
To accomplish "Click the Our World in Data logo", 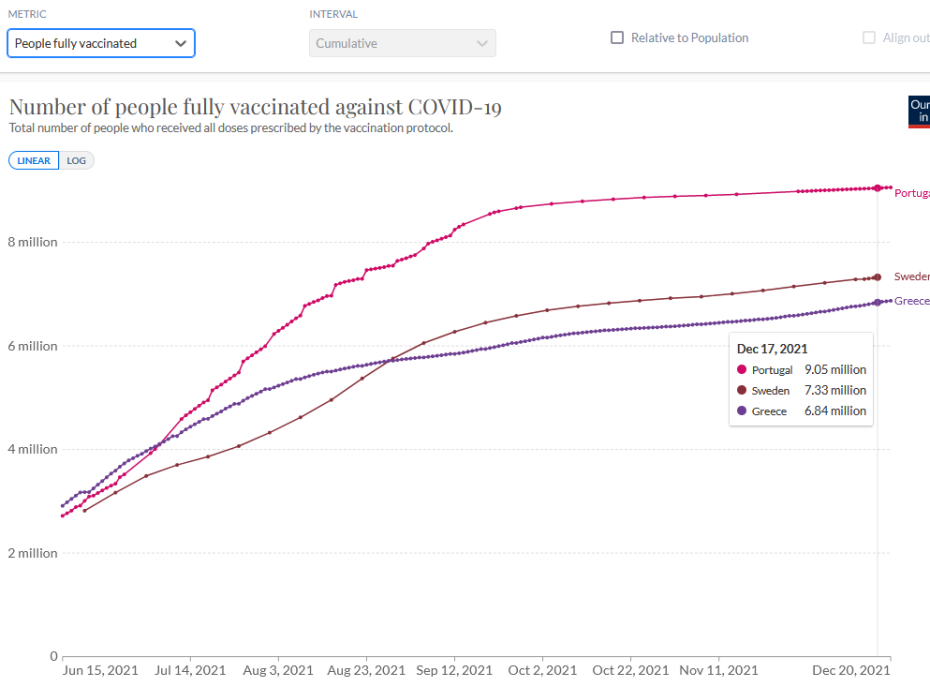I will (x=918, y=111).
